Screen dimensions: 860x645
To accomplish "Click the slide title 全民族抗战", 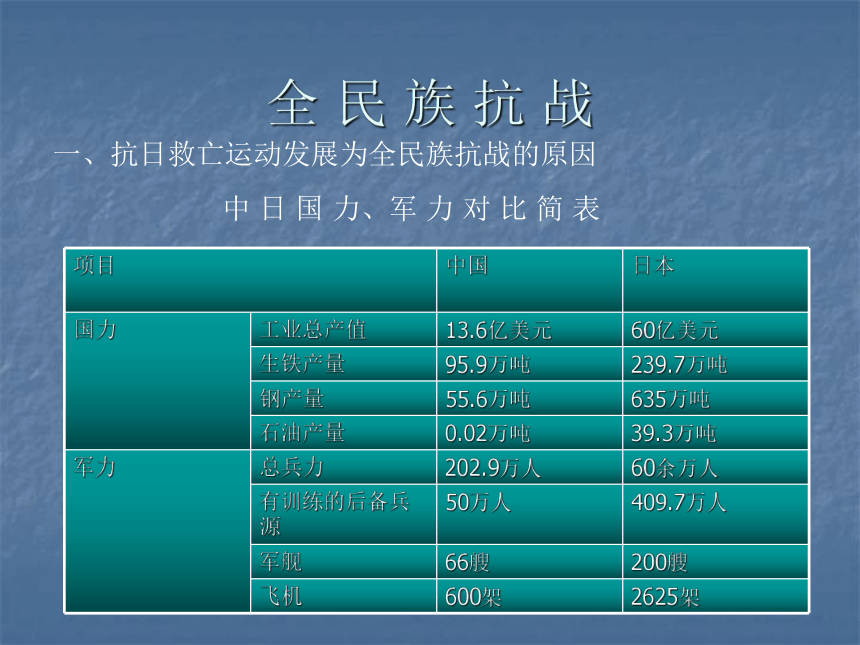I will tap(431, 104).
